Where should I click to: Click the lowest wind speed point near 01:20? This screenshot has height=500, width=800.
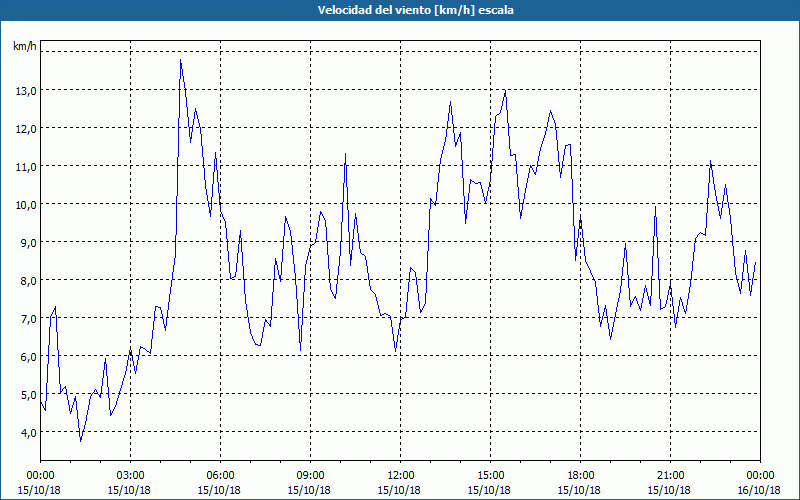click(81, 441)
